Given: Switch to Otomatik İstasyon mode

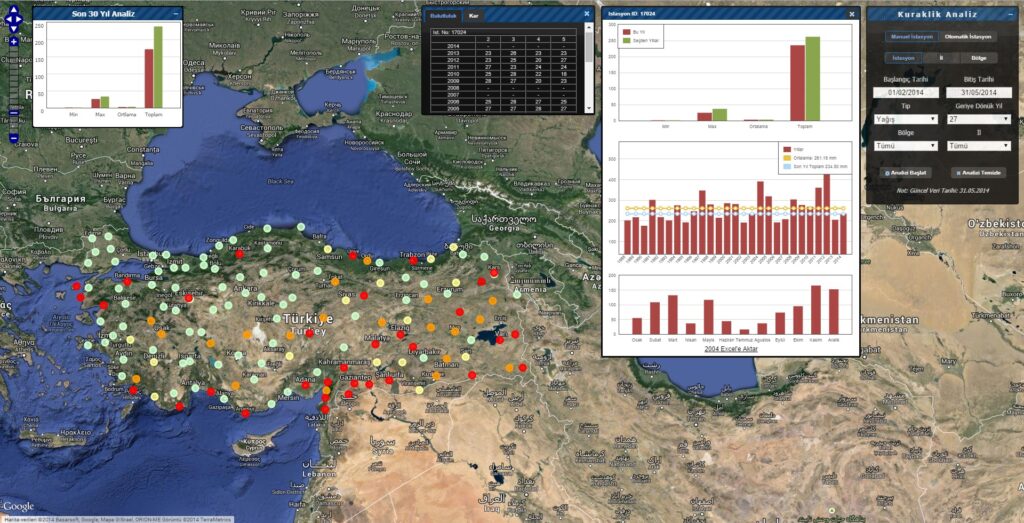Looking at the screenshot, I should (x=968, y=37).
